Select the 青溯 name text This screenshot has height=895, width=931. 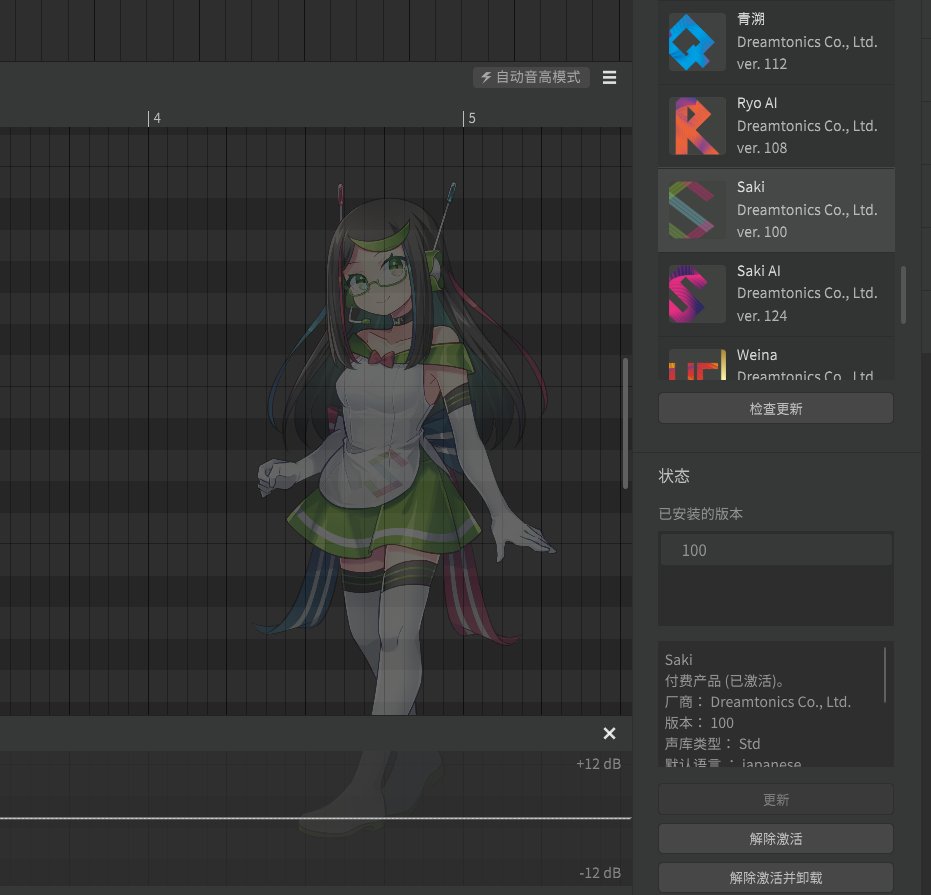tap(750, 19)
